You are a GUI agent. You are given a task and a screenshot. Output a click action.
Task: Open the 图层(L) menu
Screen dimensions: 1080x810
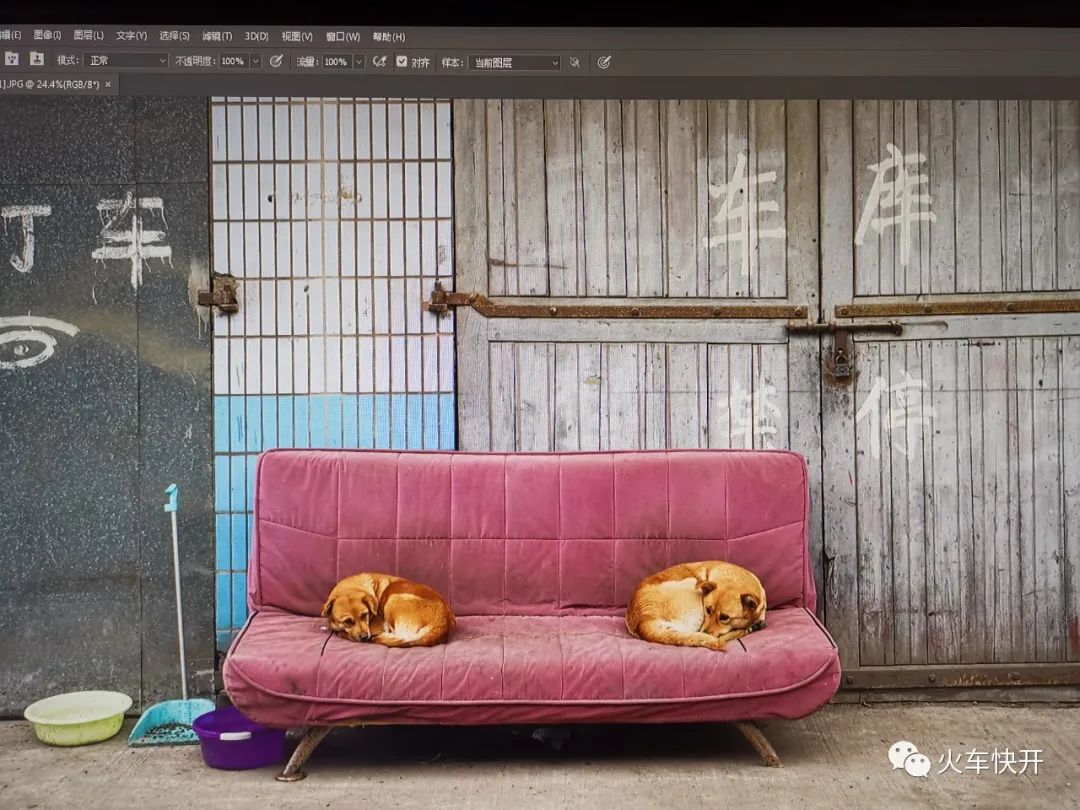(88, 35)
